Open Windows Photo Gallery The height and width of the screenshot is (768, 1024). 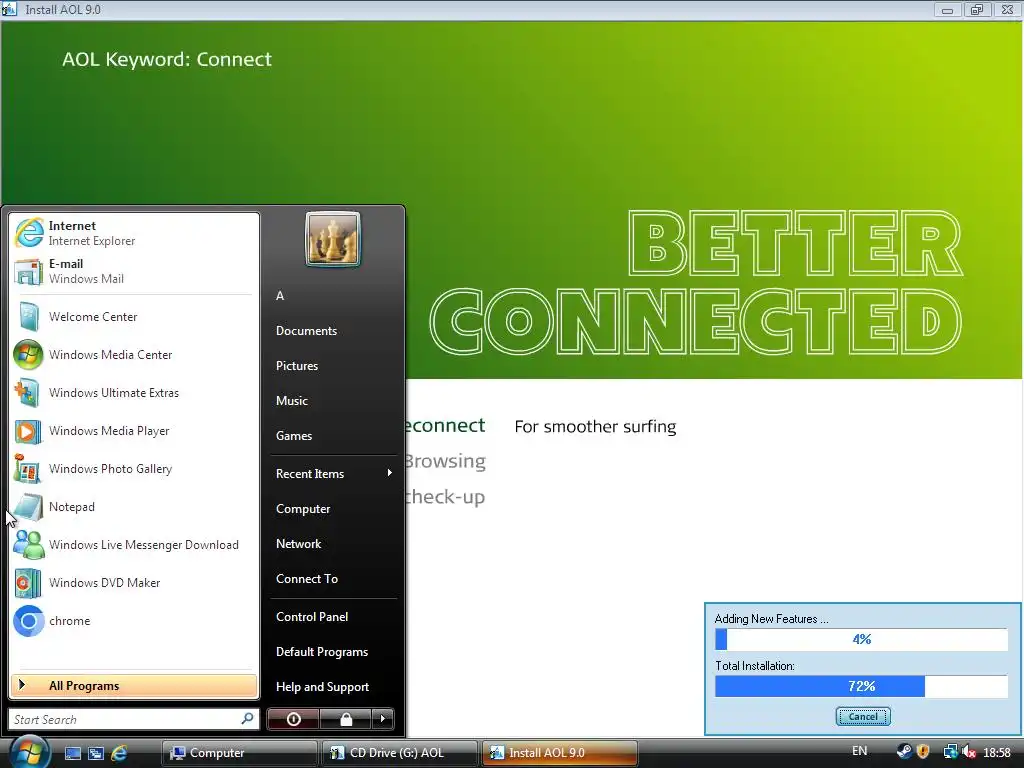134,468
